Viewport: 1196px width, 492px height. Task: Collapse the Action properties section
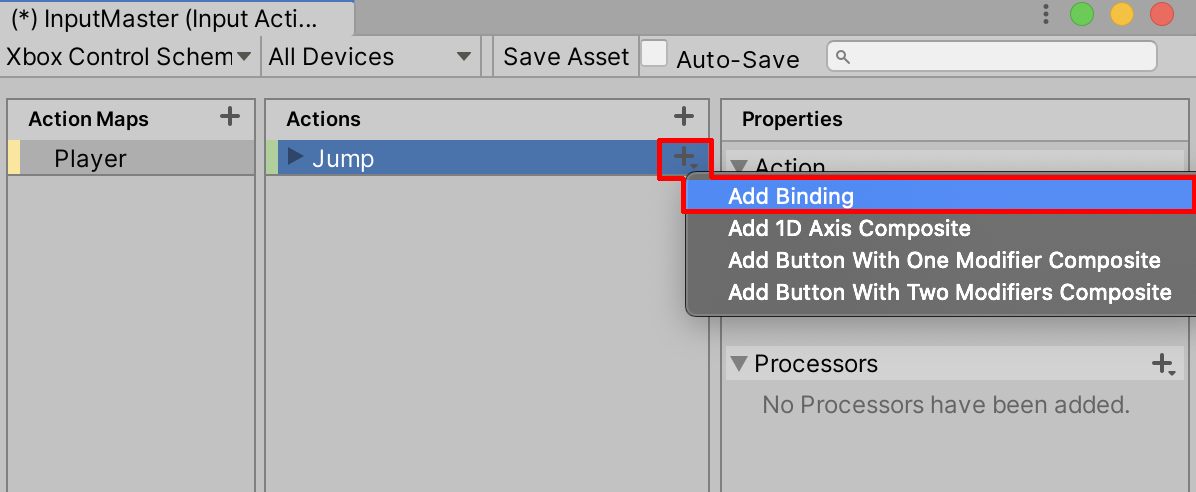point(739,166)
